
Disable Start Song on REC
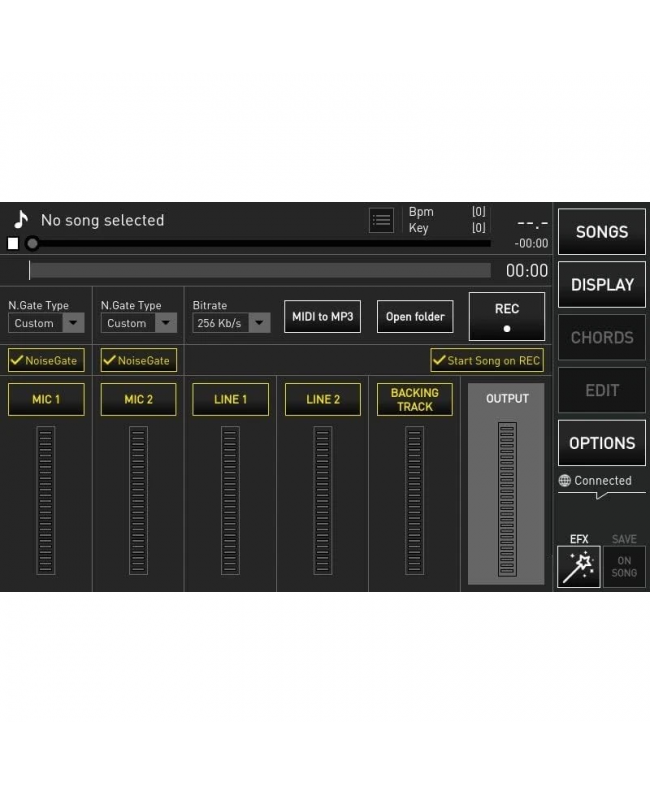point(439,360)
